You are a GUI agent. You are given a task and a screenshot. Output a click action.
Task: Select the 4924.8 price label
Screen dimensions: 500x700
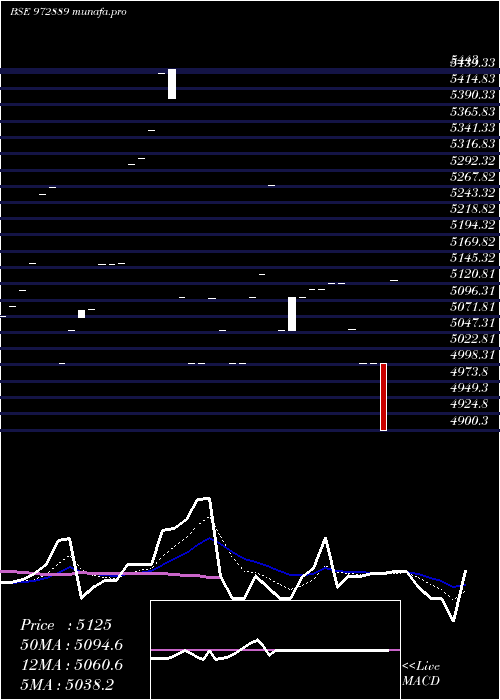(469, 404)
